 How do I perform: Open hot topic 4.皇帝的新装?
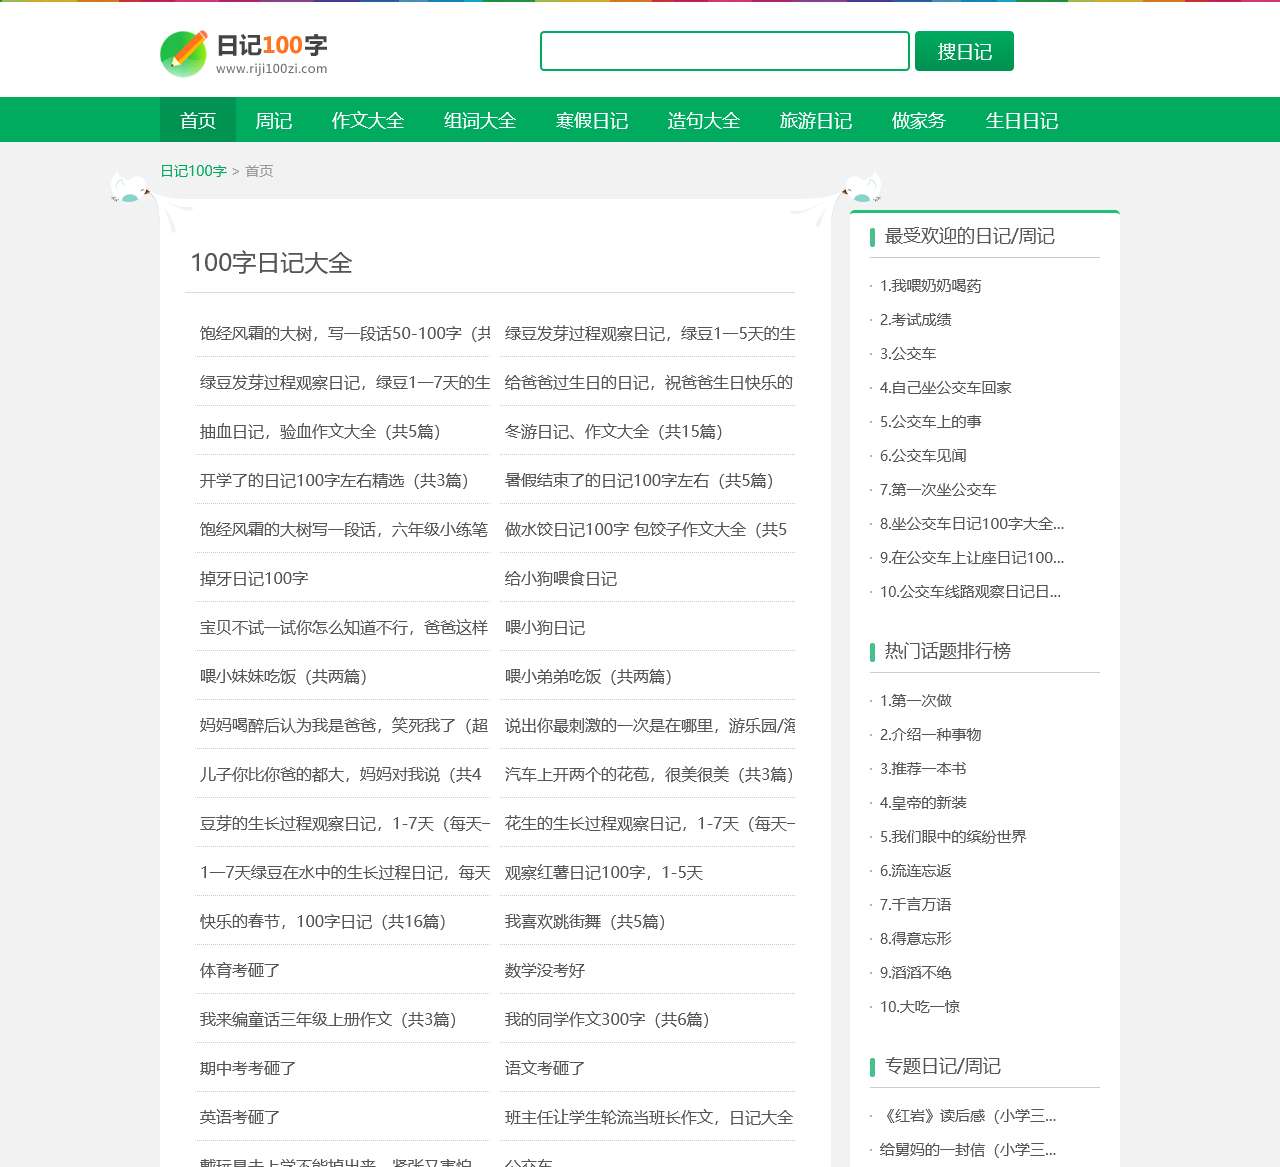click(927, 802)
